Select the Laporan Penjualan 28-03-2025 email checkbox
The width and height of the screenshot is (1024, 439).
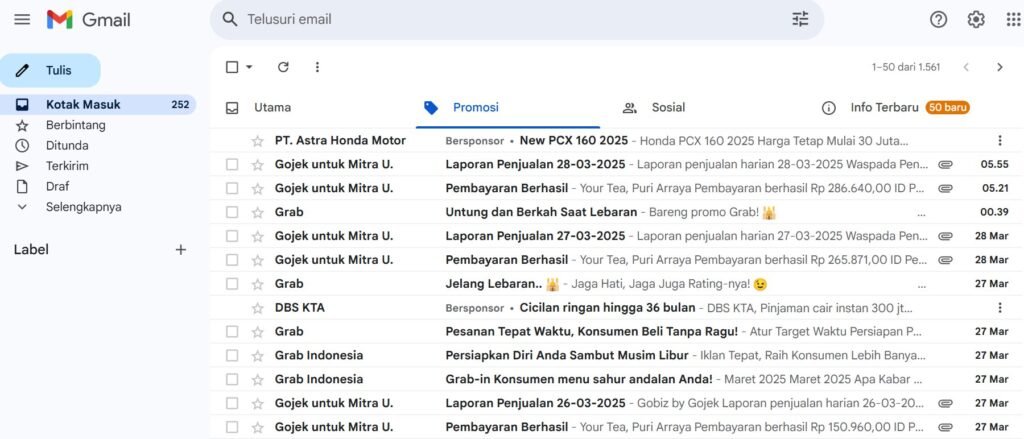tap(232, 165)
